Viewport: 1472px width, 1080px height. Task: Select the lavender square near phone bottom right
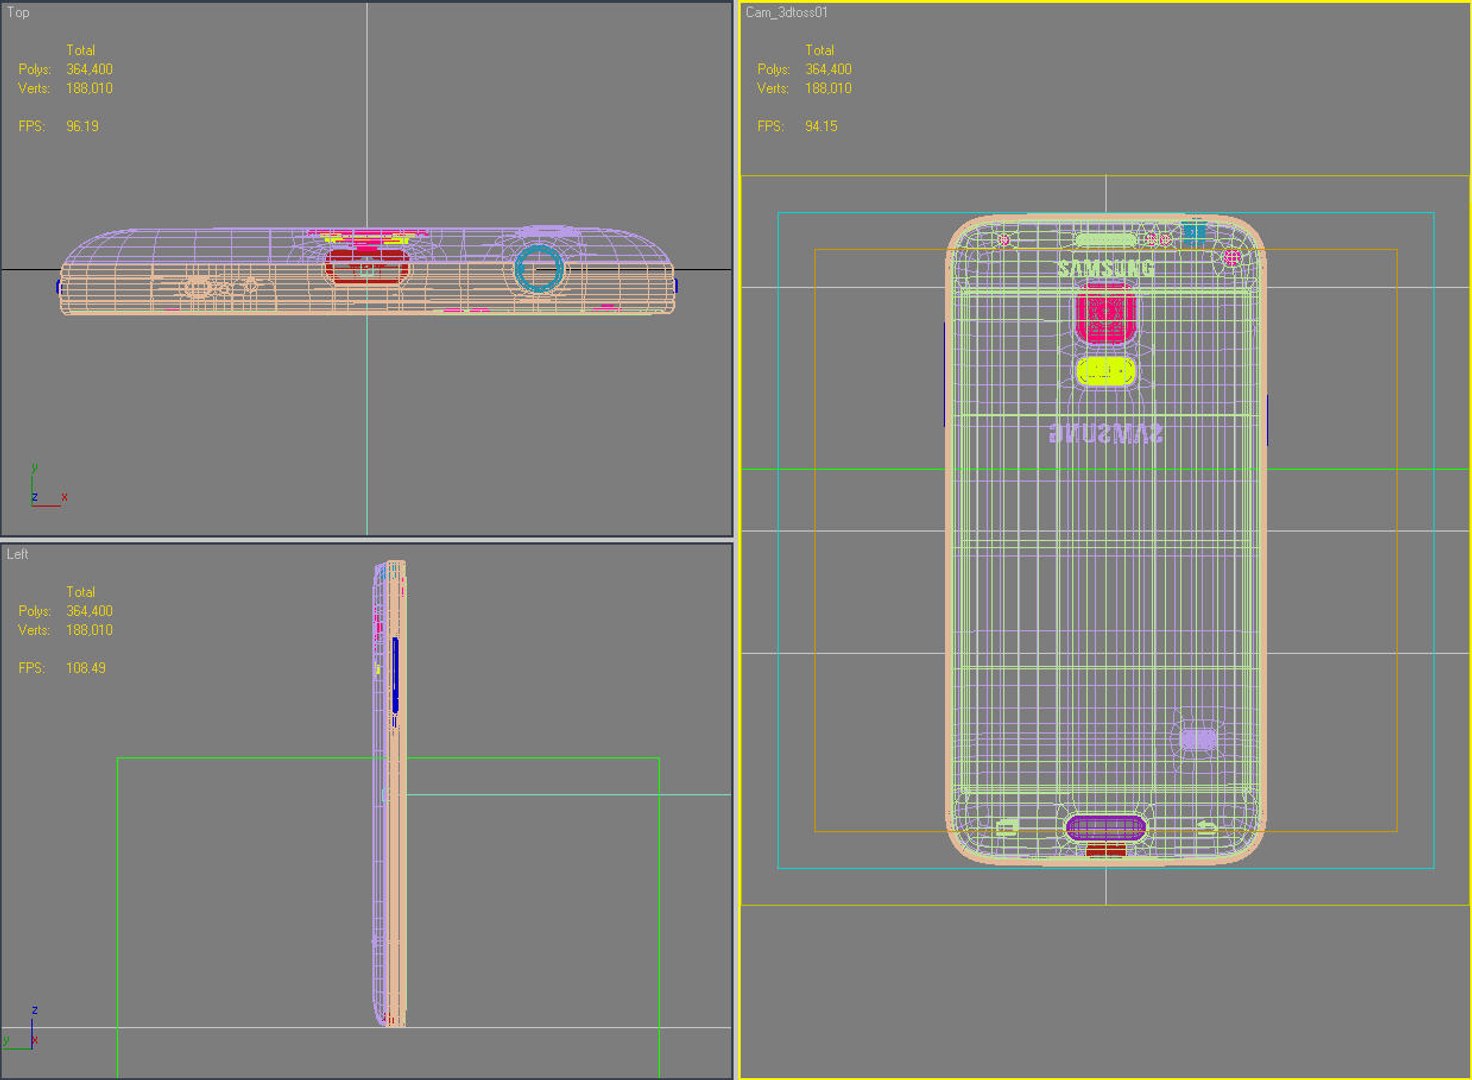coord(1198,739)
